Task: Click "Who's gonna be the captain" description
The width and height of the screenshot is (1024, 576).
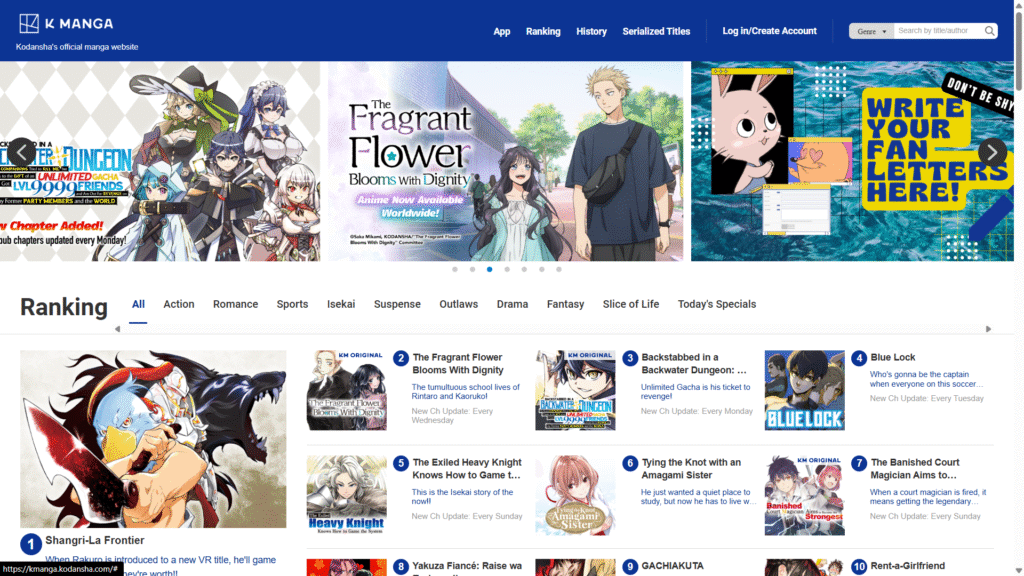Action: (926, 379)
